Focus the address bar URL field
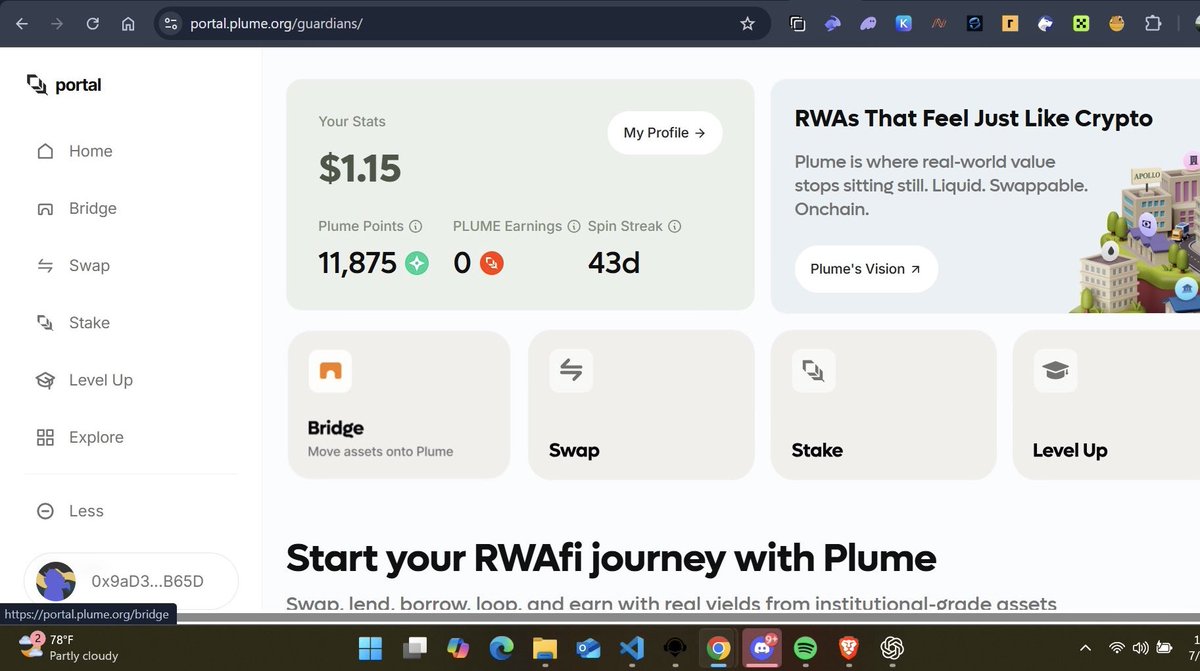1200x671 pixels. pyautogui.click(x=460, y=24)
